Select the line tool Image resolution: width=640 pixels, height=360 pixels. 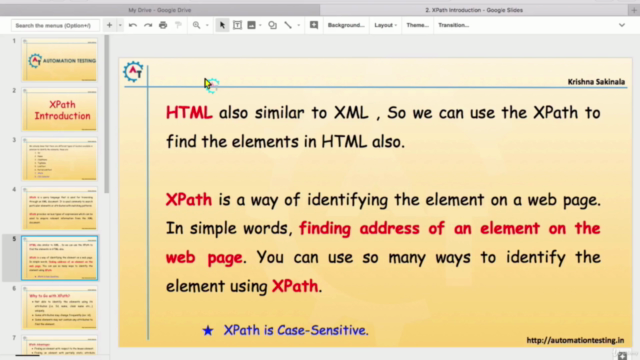[288, 25]
